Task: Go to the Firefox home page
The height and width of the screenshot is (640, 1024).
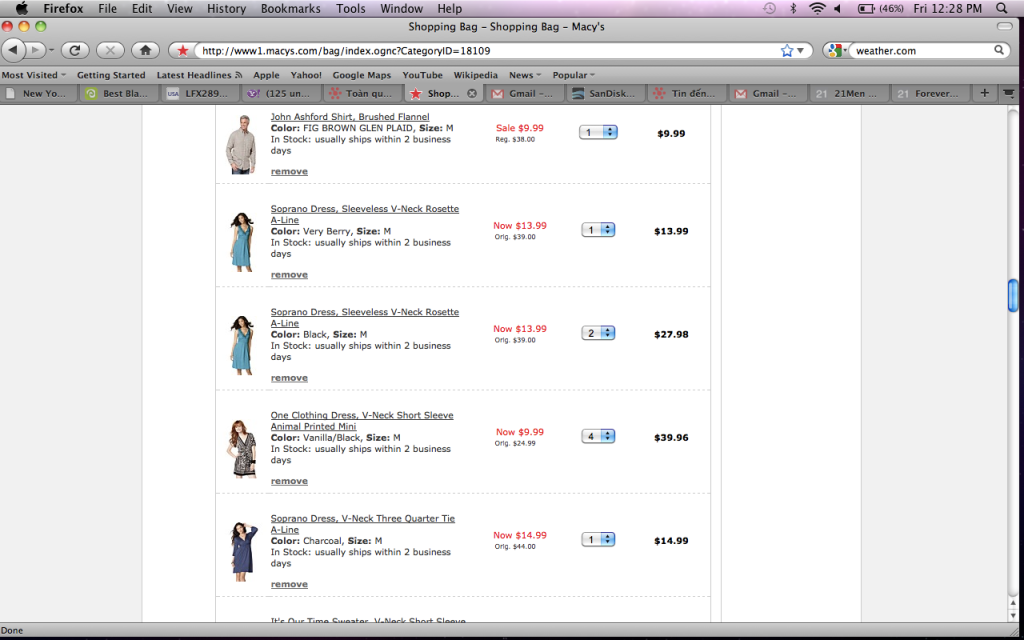Action: (x=145, y=50)
